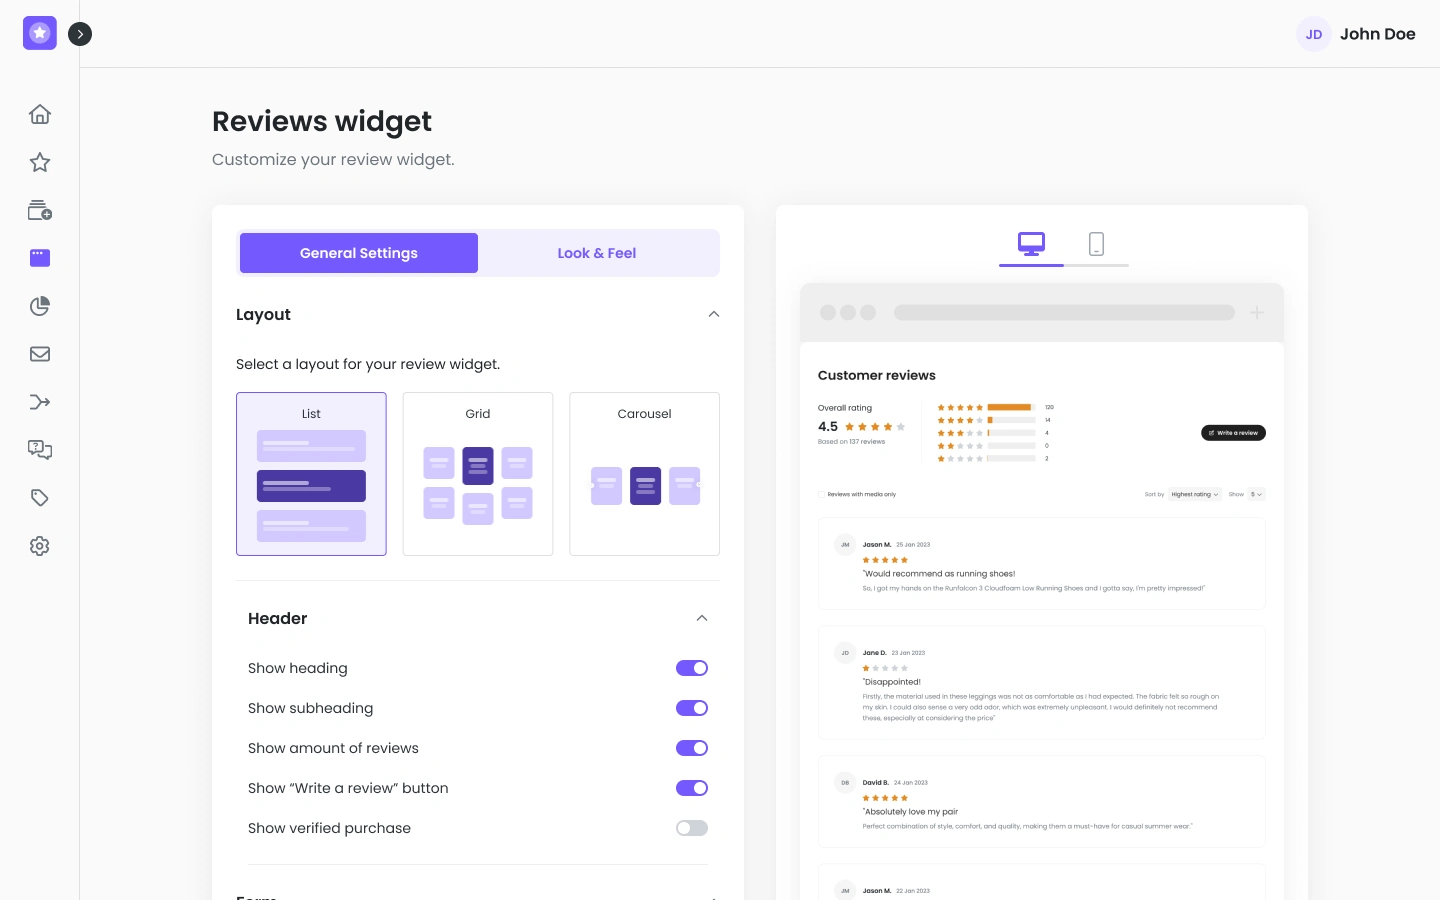Viewport: 1440px width, 900px height.
Task: Click the five-star rating bar in preview
Action: (1011, 407)
